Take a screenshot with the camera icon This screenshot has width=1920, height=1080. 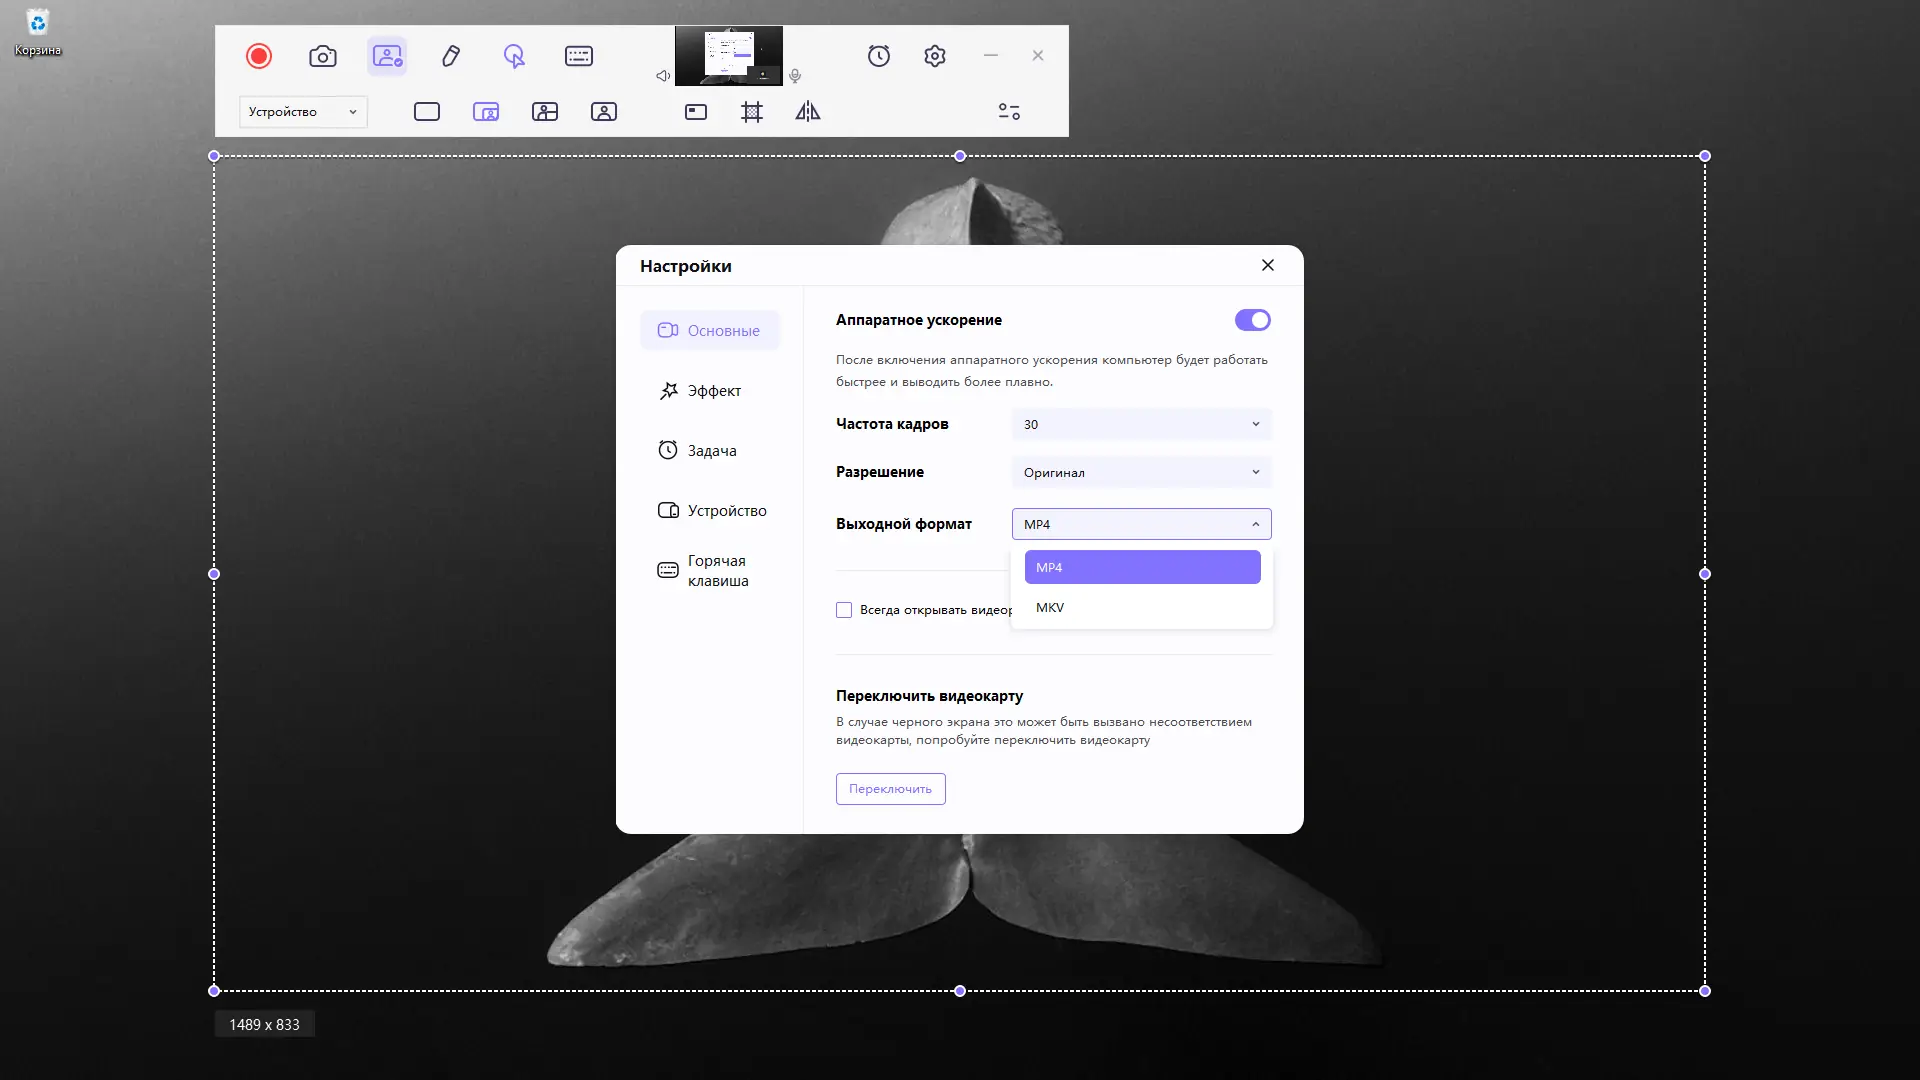click(322, 56)
